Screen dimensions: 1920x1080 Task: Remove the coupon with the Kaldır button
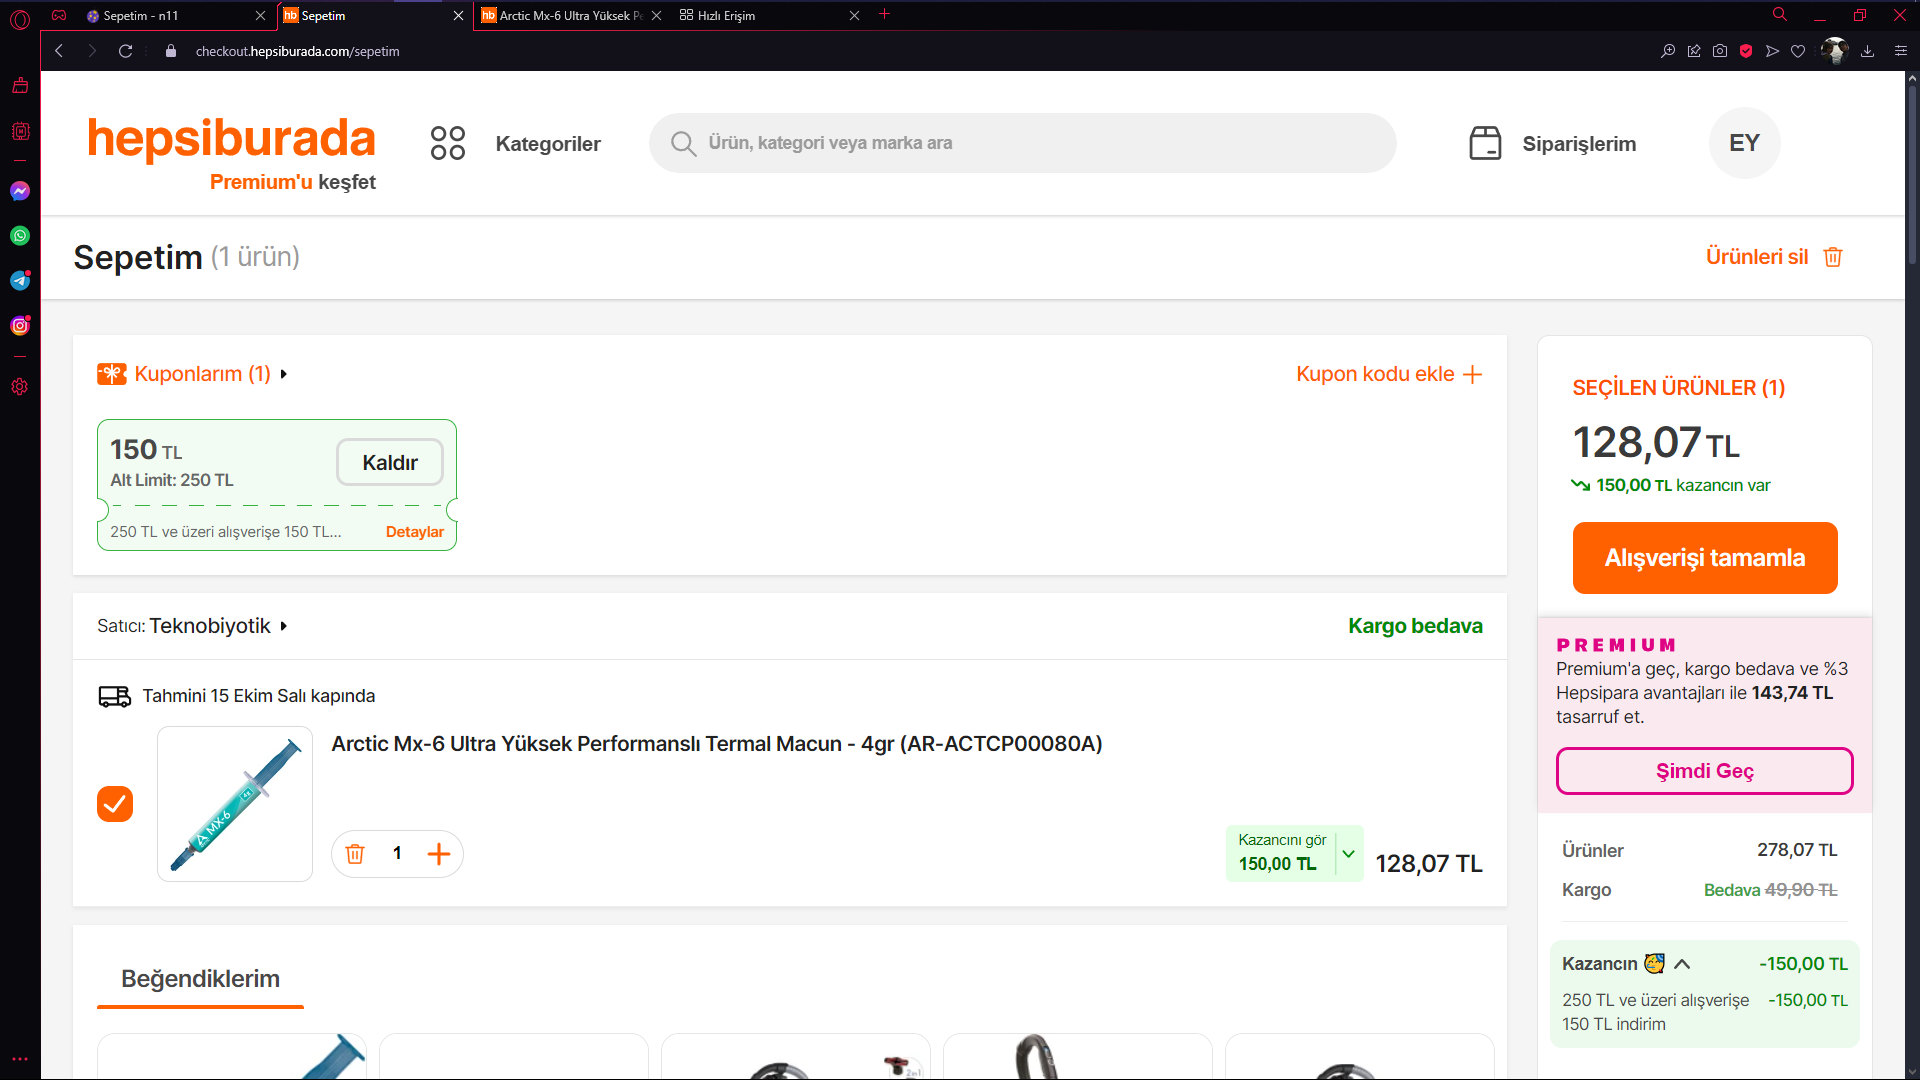(390, 462)
